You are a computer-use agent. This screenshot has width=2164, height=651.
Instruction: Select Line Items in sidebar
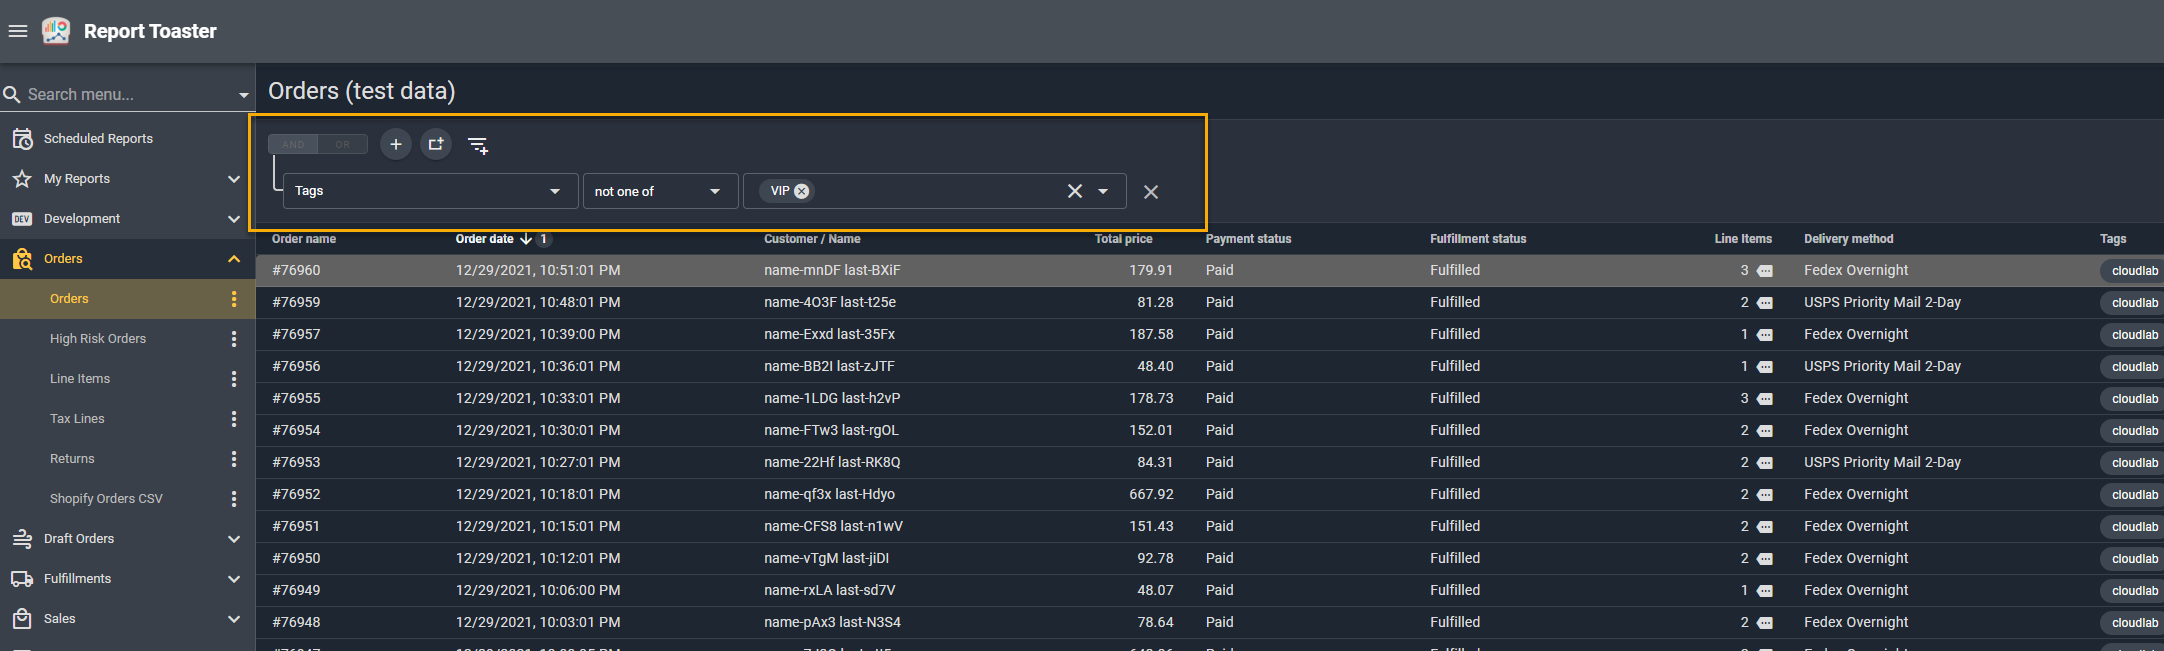coord(80,379)
